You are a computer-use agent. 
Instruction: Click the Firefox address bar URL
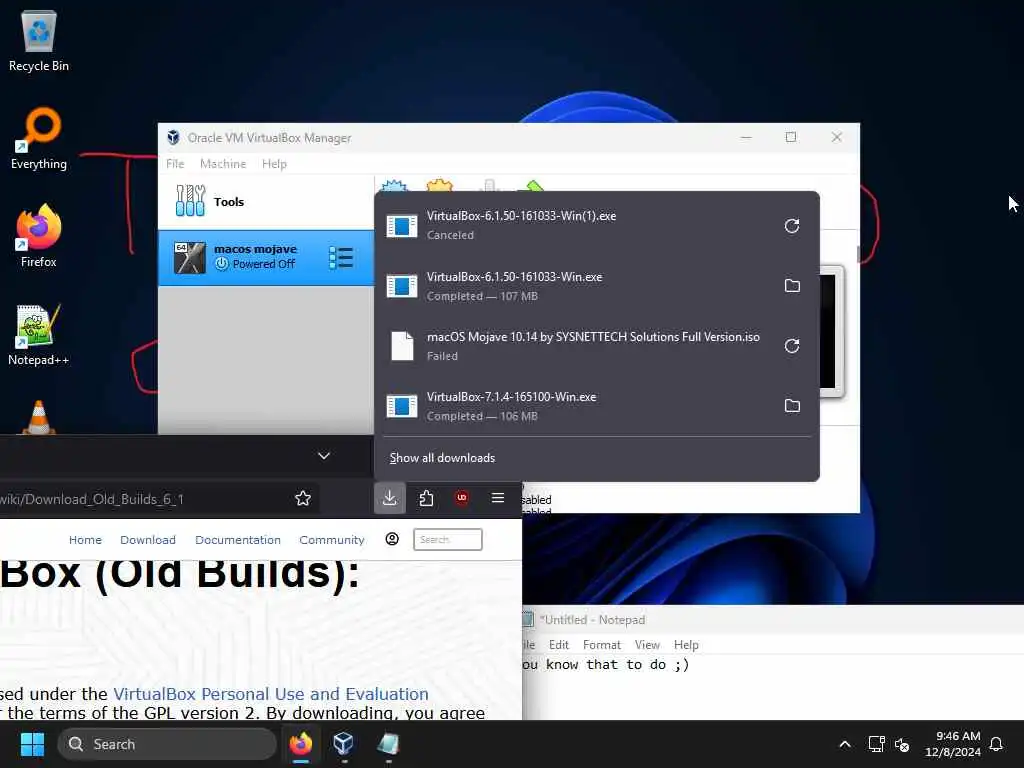(92, 500)
